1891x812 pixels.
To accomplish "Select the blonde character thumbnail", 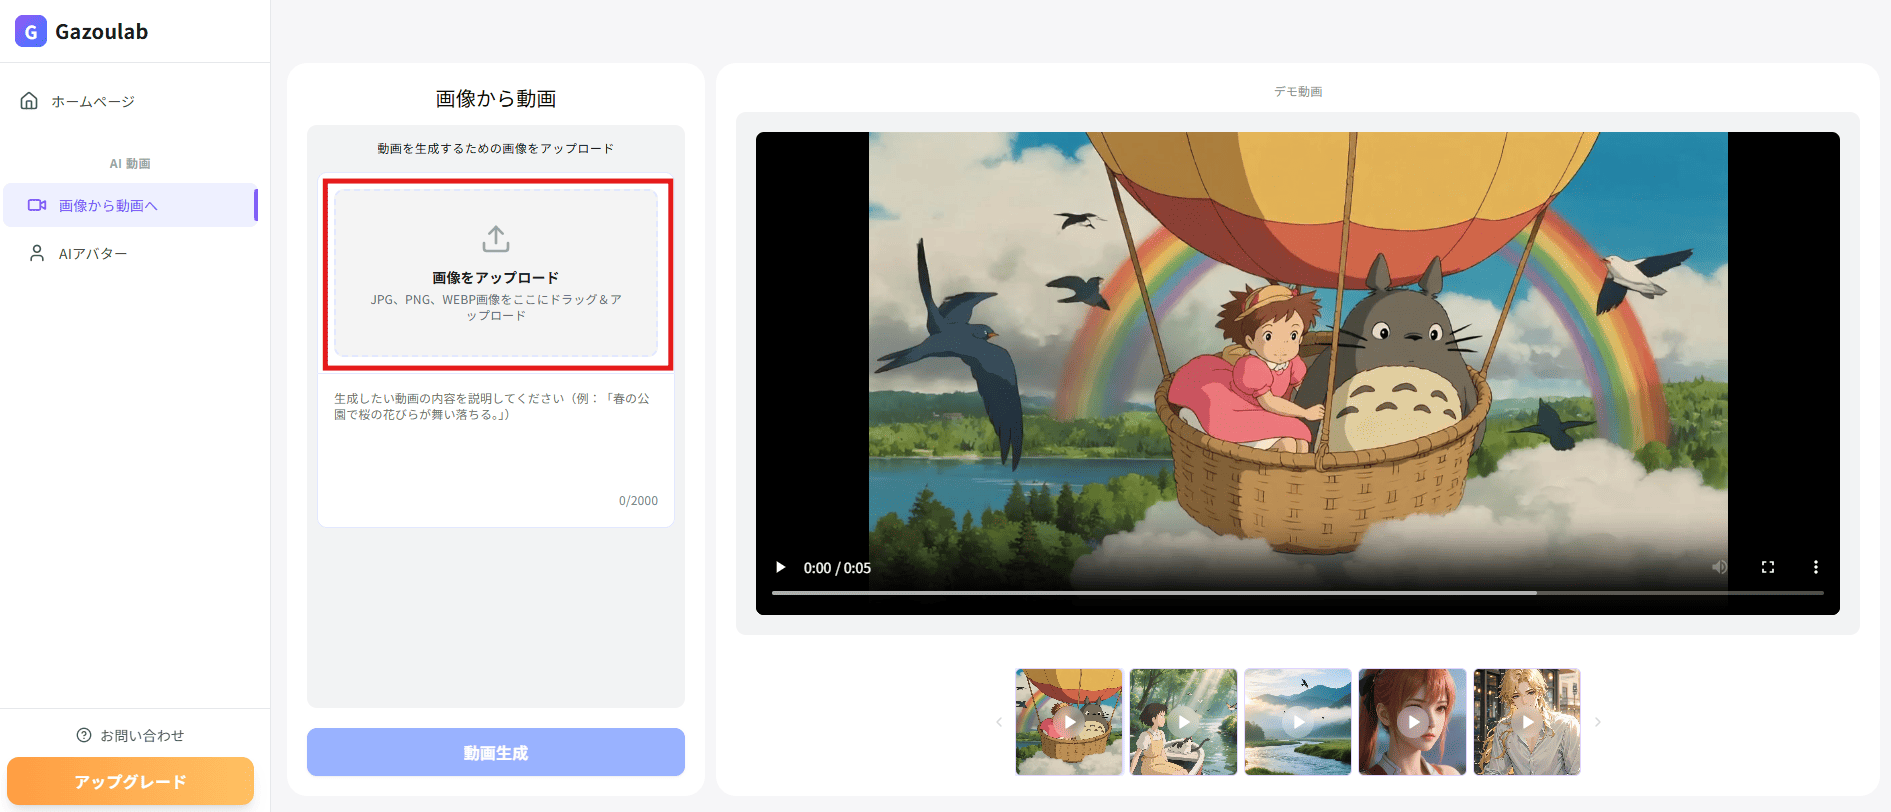I will pyautogui.click(x=1527, y=722).
